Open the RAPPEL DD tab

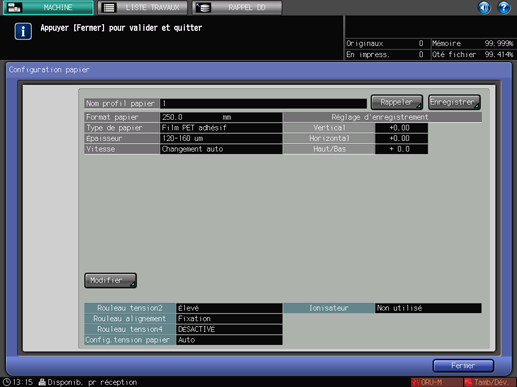(x=237, y=7)
